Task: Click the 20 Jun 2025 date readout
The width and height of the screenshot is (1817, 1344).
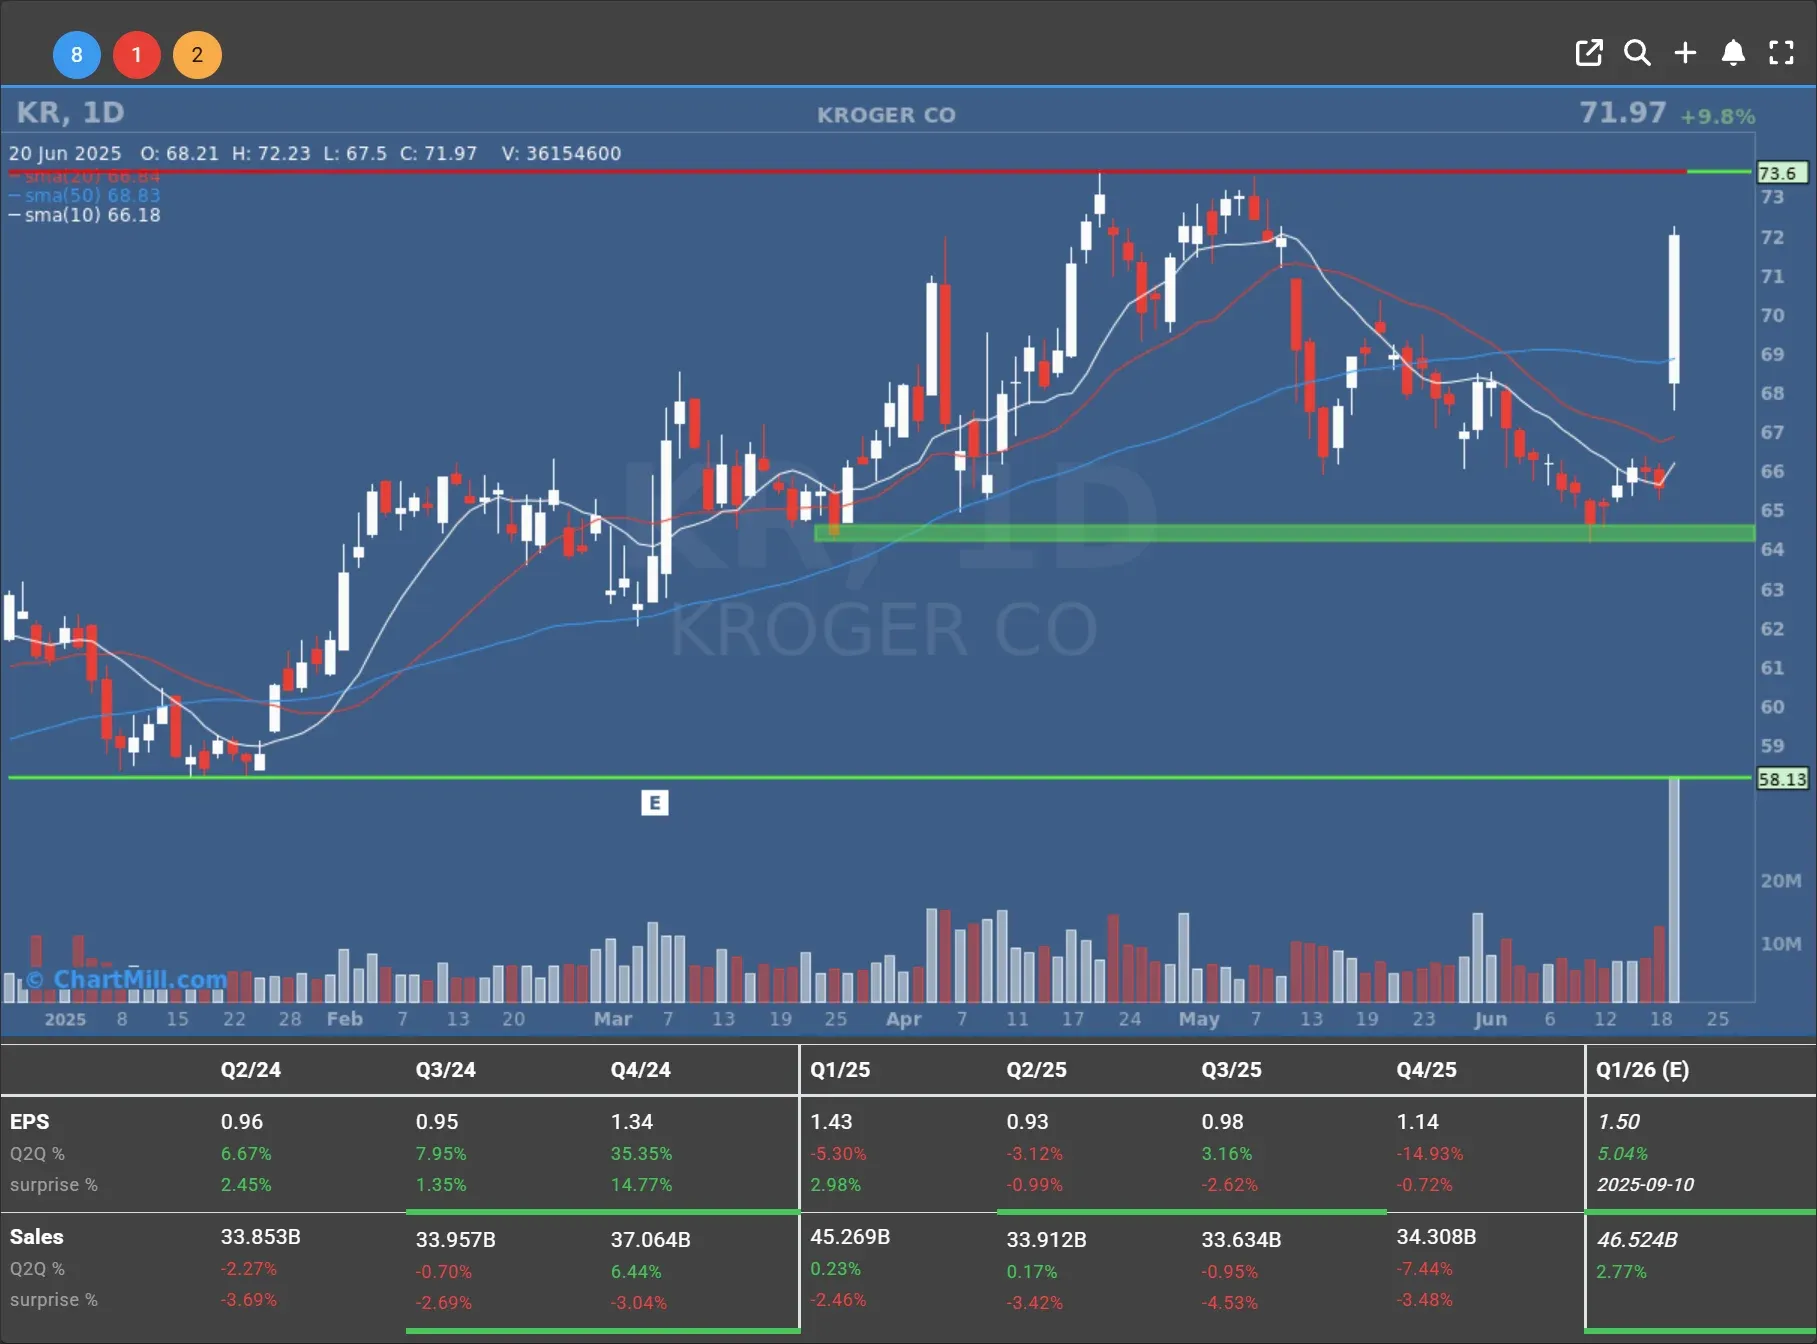Action: [x=65, y=153]
